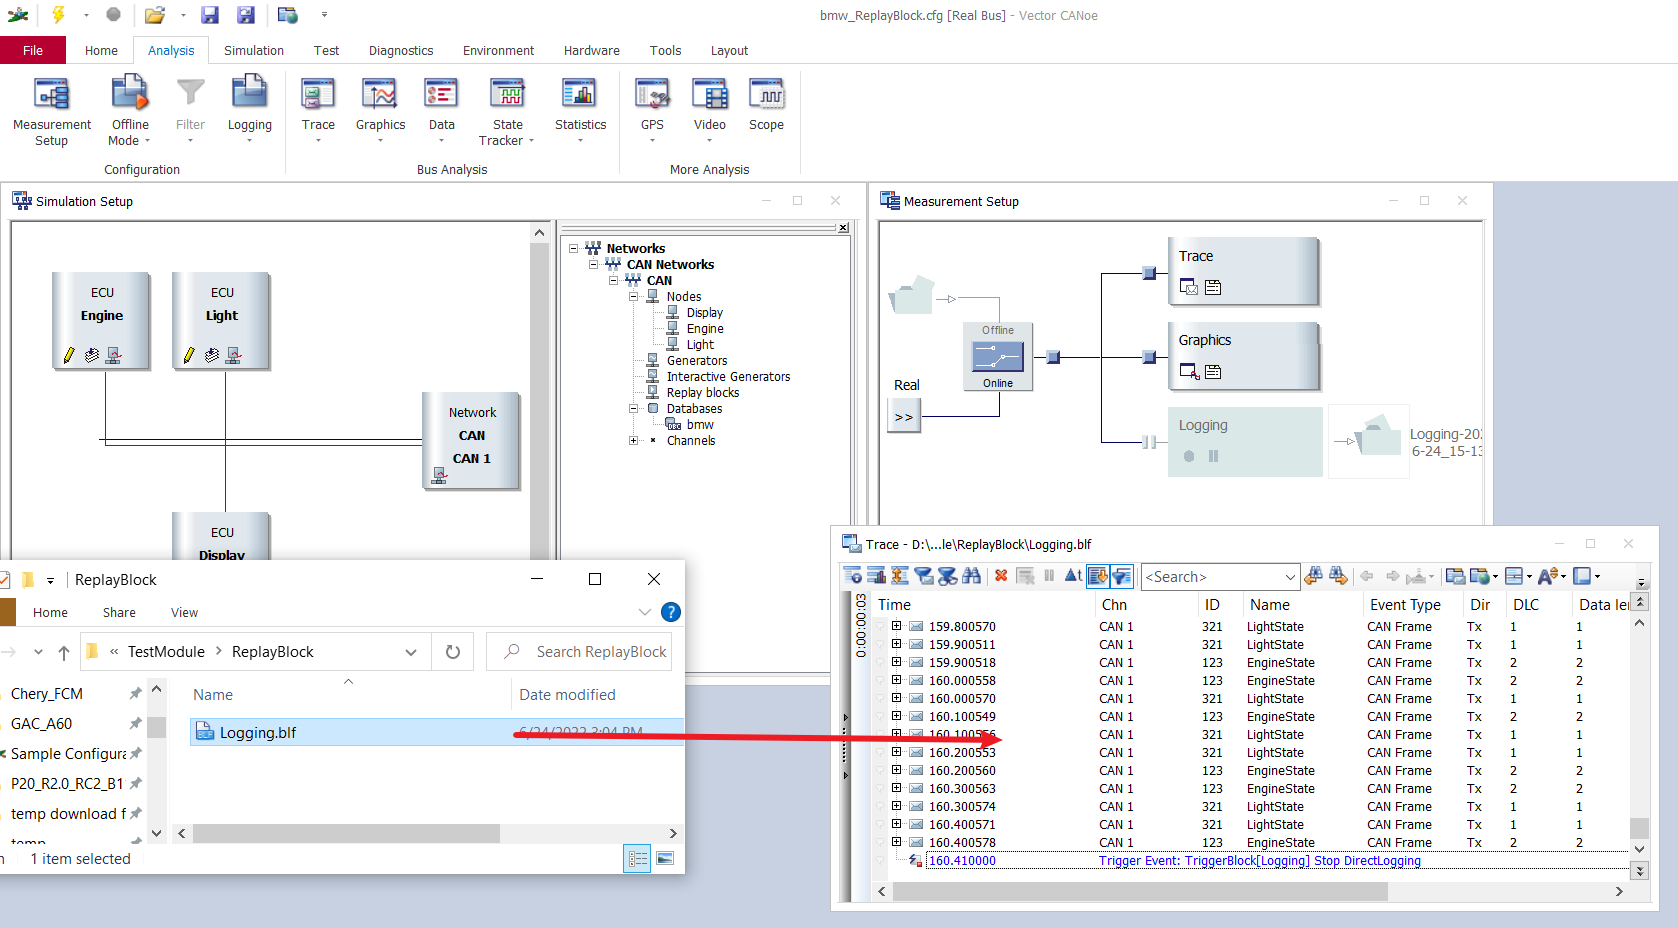
Task: Toggle pause in the Trace window toolbar
Action: [x=1049, y=576]
